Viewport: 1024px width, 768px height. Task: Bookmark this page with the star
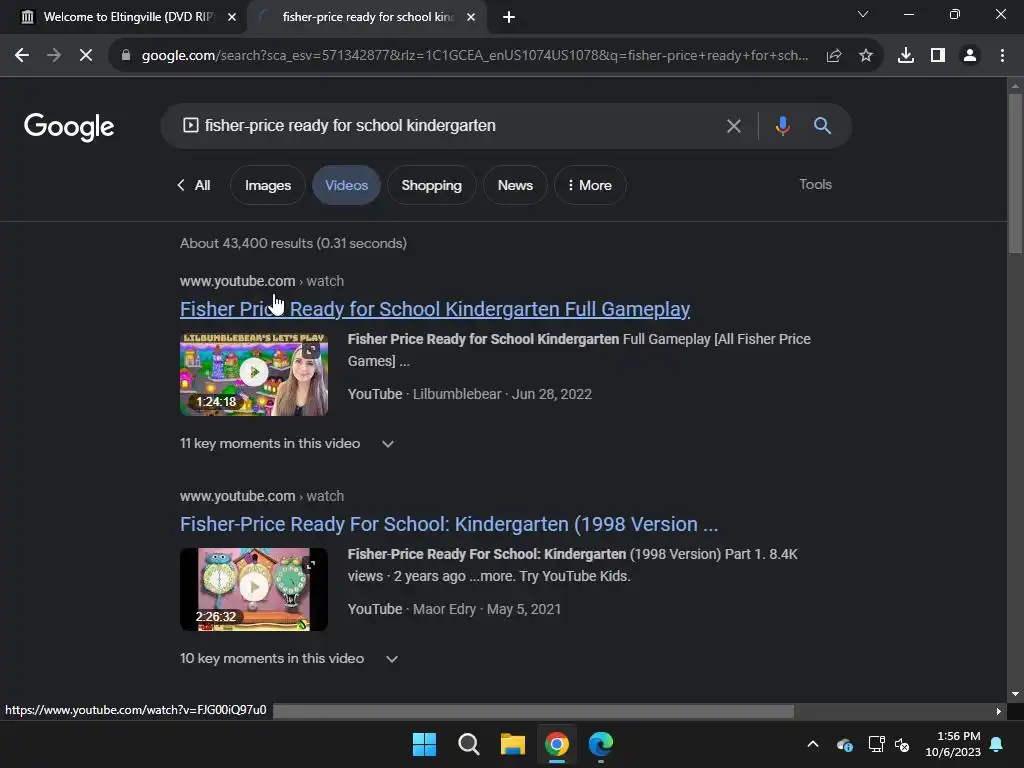click(x=866, y=56)
